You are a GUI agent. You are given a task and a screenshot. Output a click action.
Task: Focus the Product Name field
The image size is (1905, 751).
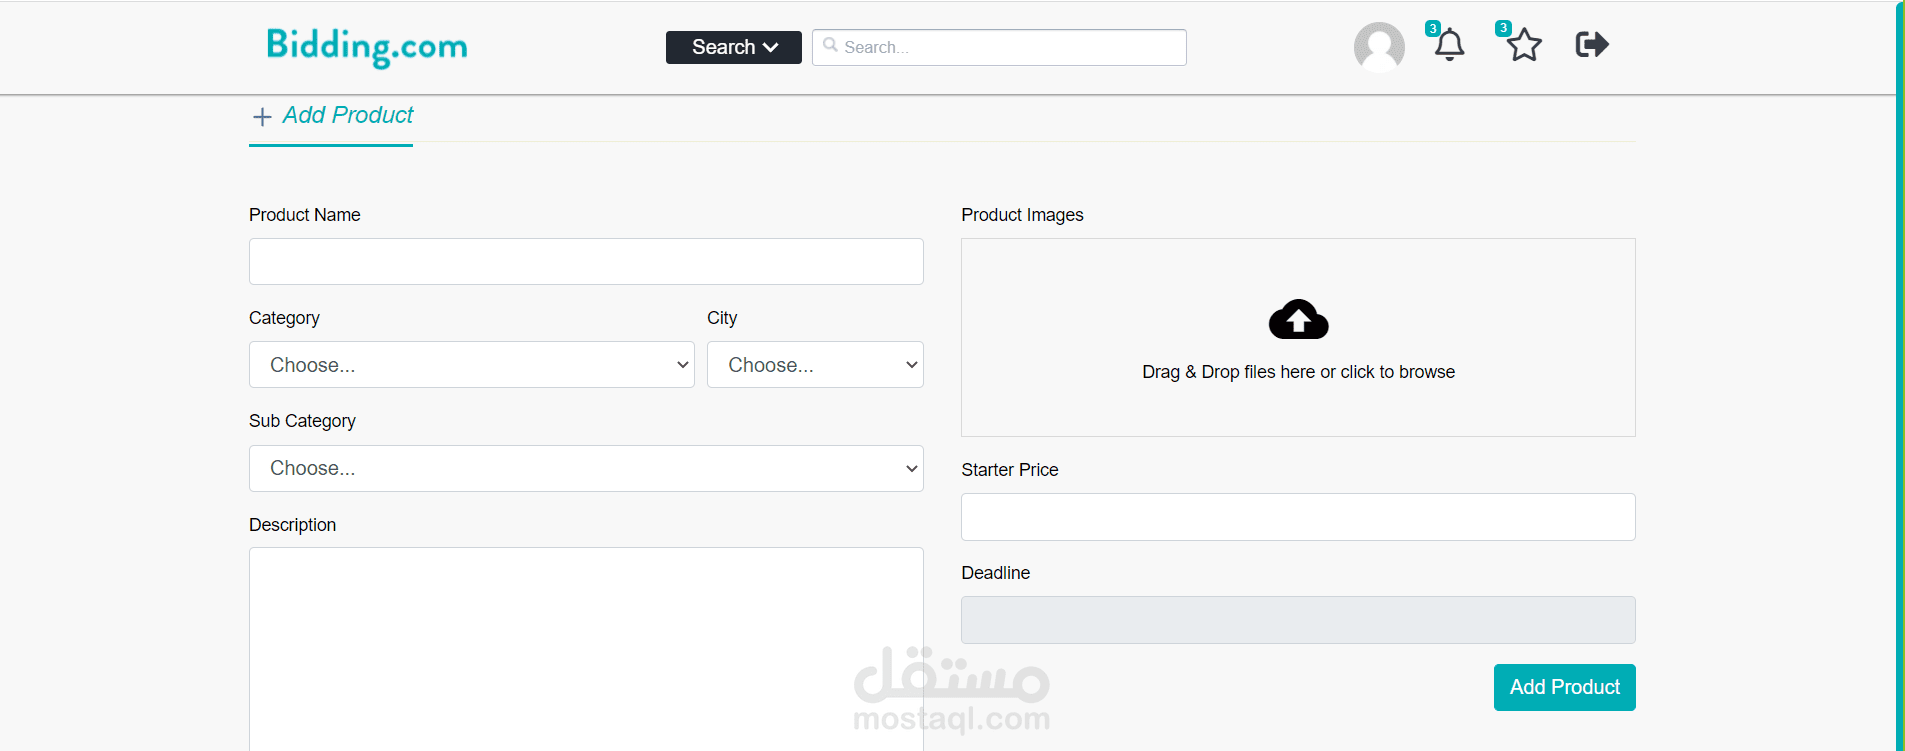(586, 261)
